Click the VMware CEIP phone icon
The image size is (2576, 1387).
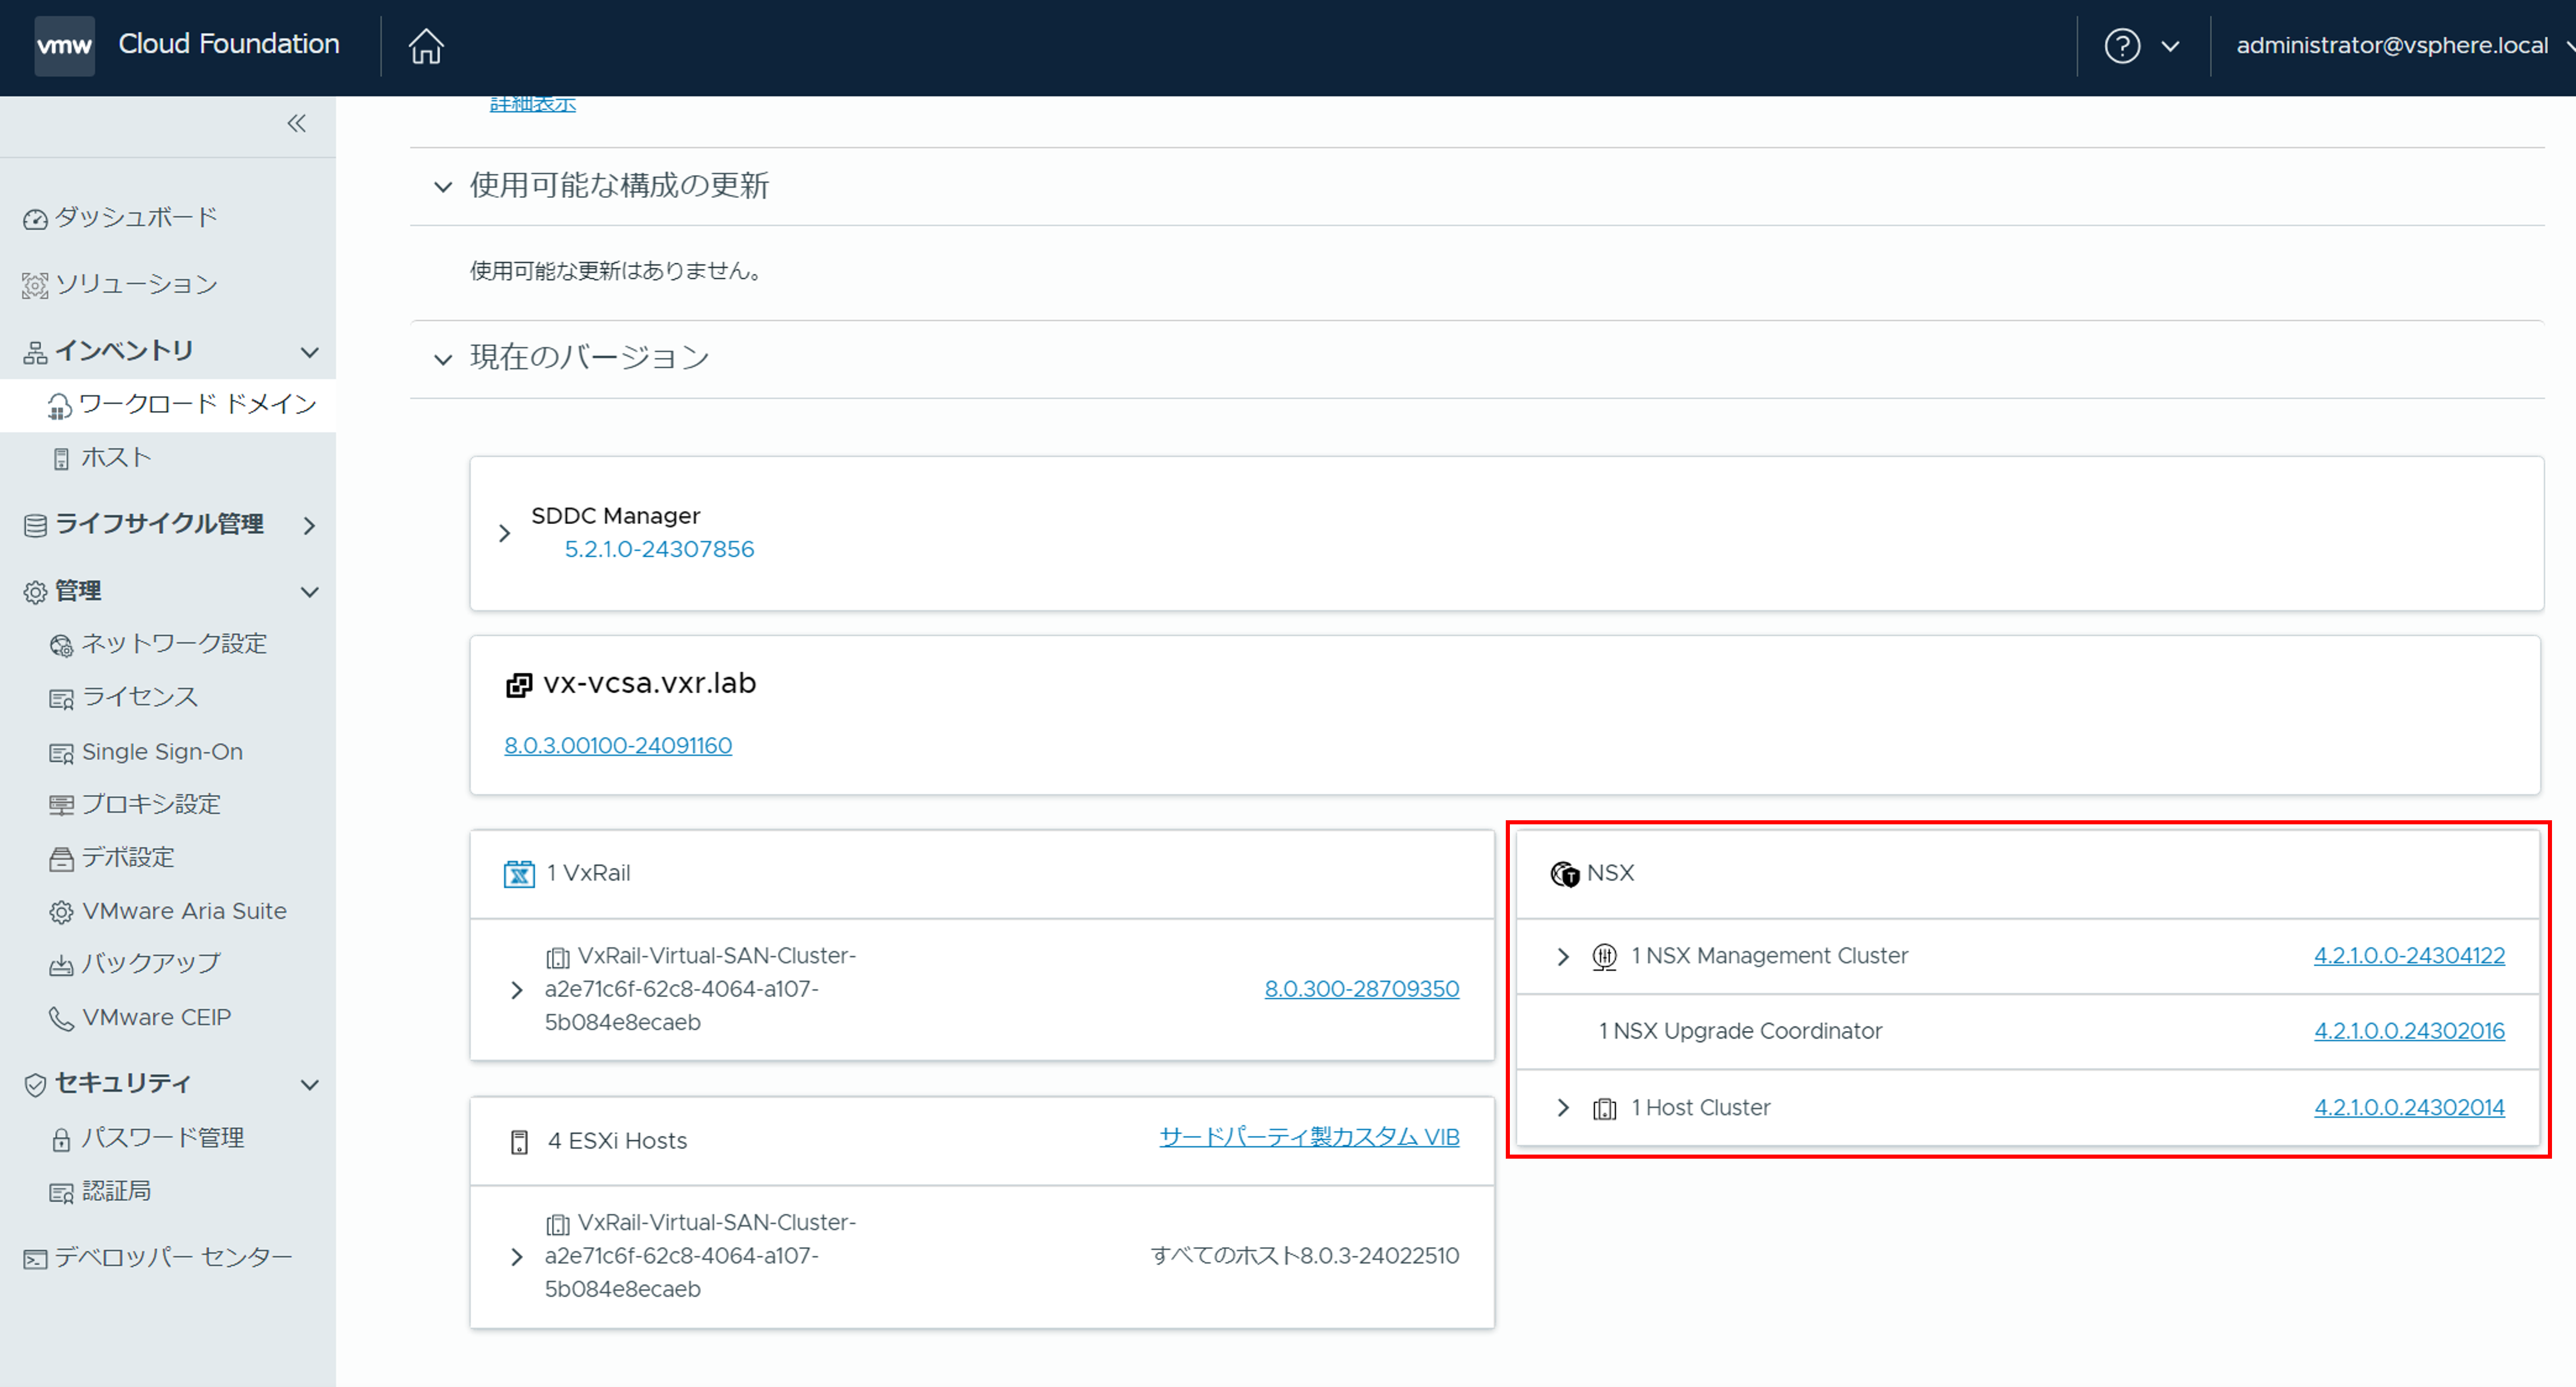pos(61,1018)
